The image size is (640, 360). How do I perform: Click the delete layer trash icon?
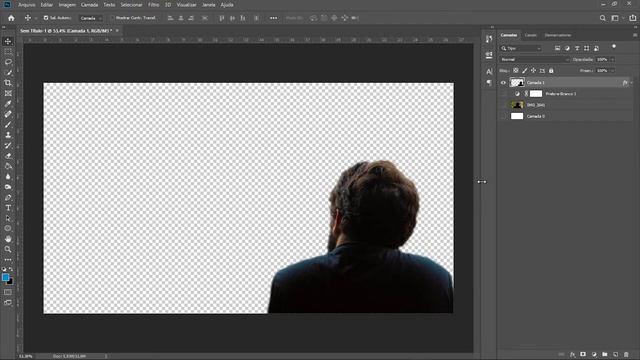coord(626,354)
